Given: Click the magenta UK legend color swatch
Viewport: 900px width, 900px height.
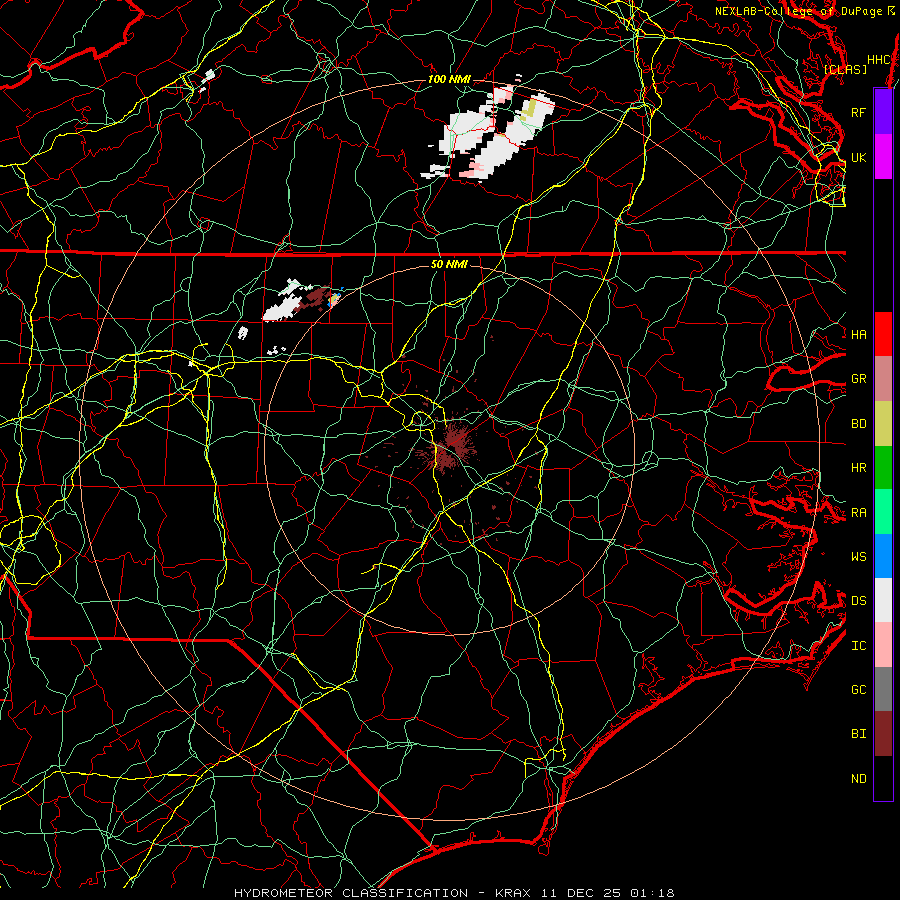Looking at the screenshot, I should coord(883,157).
